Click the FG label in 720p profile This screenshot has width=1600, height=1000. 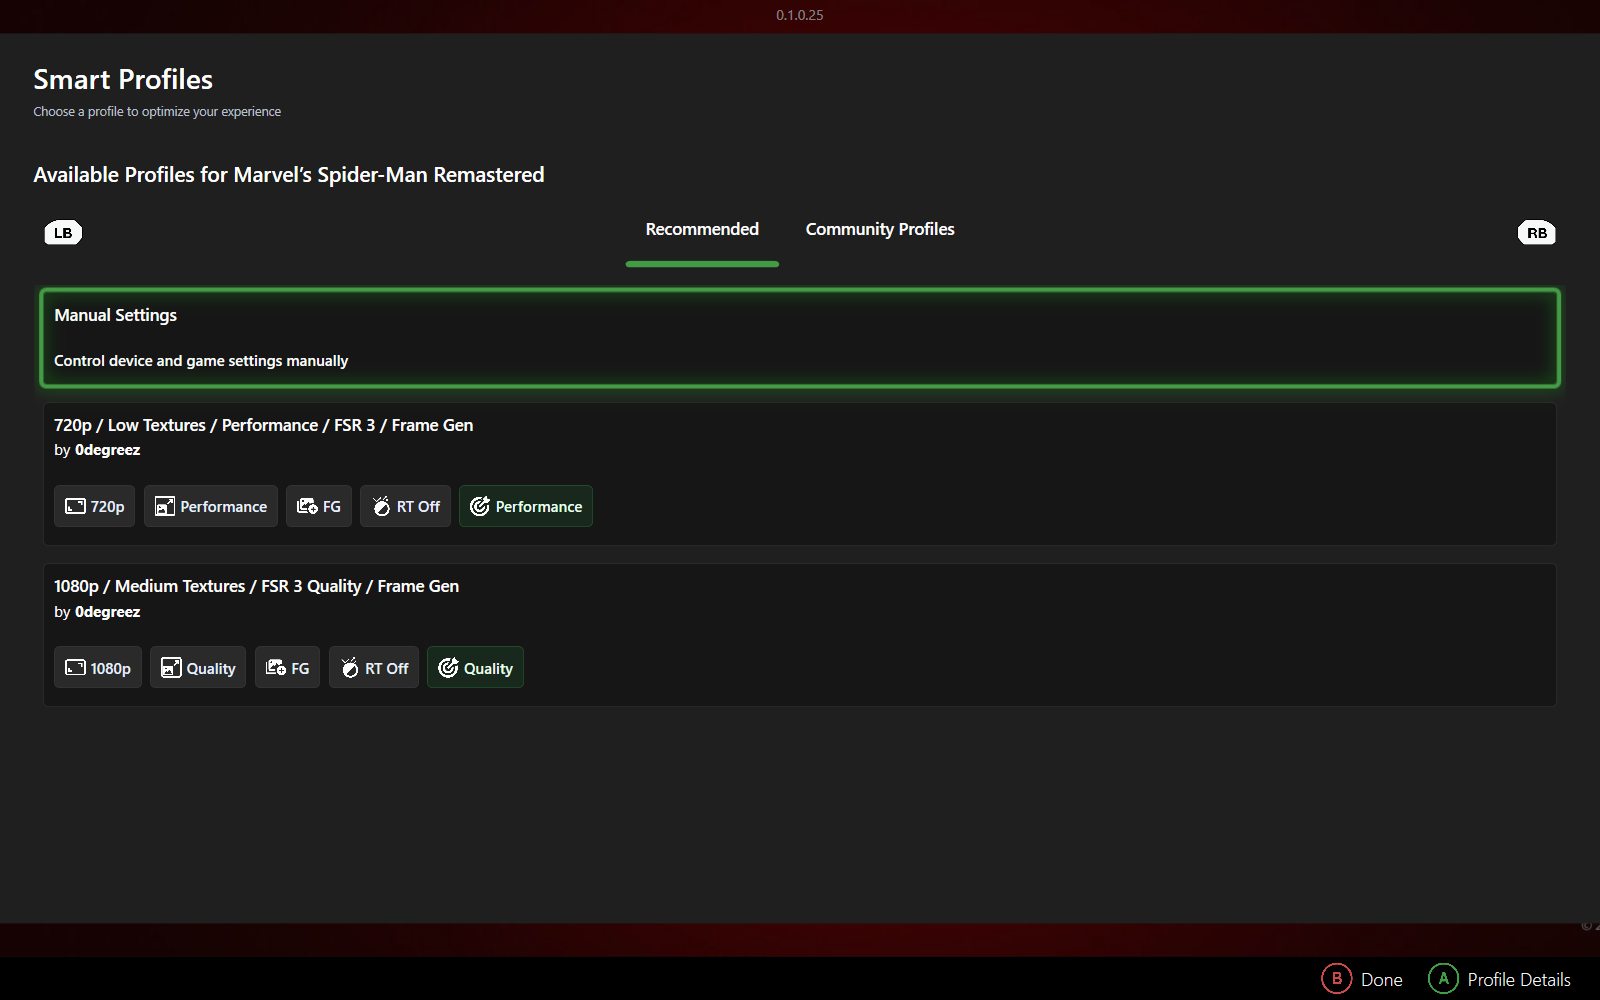332,507
